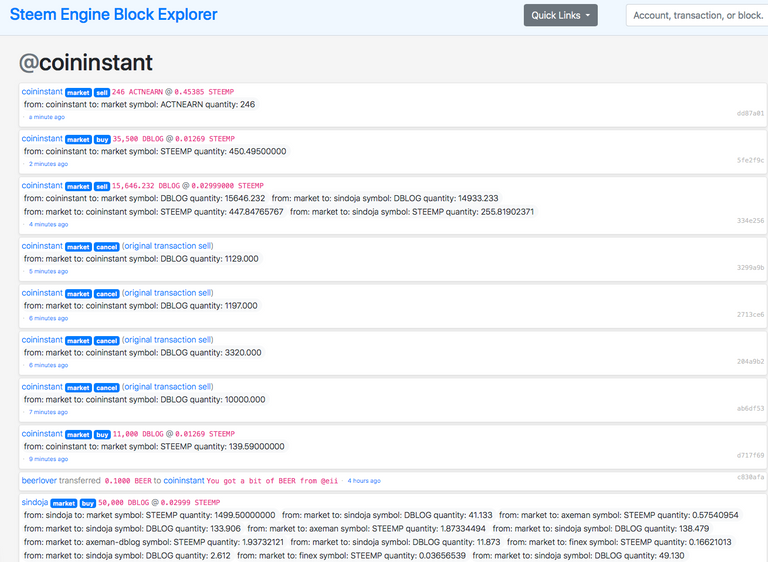Open transaction hash 5fe2f9c
Screen dimensions: 768x562
750,160
